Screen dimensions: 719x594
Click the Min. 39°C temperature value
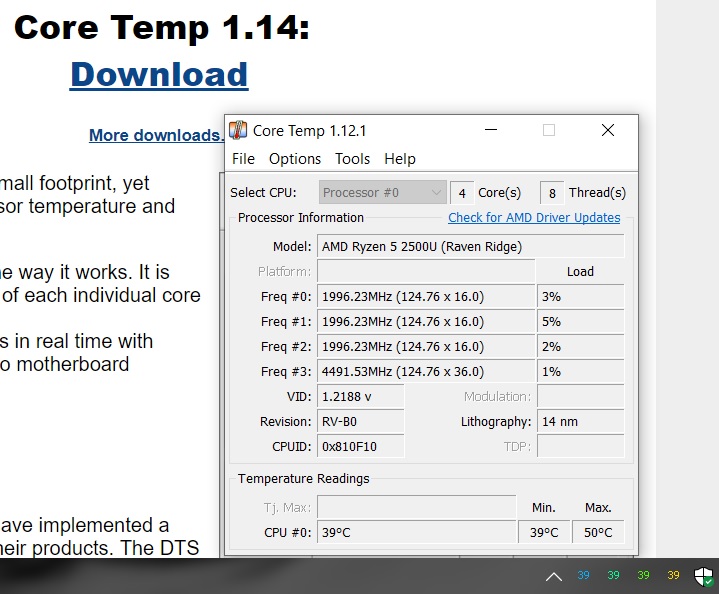[544, 532]
